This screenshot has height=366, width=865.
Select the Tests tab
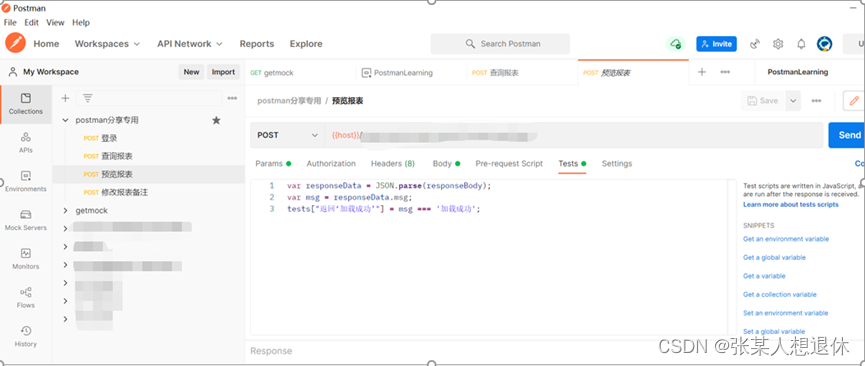(572, 163)
